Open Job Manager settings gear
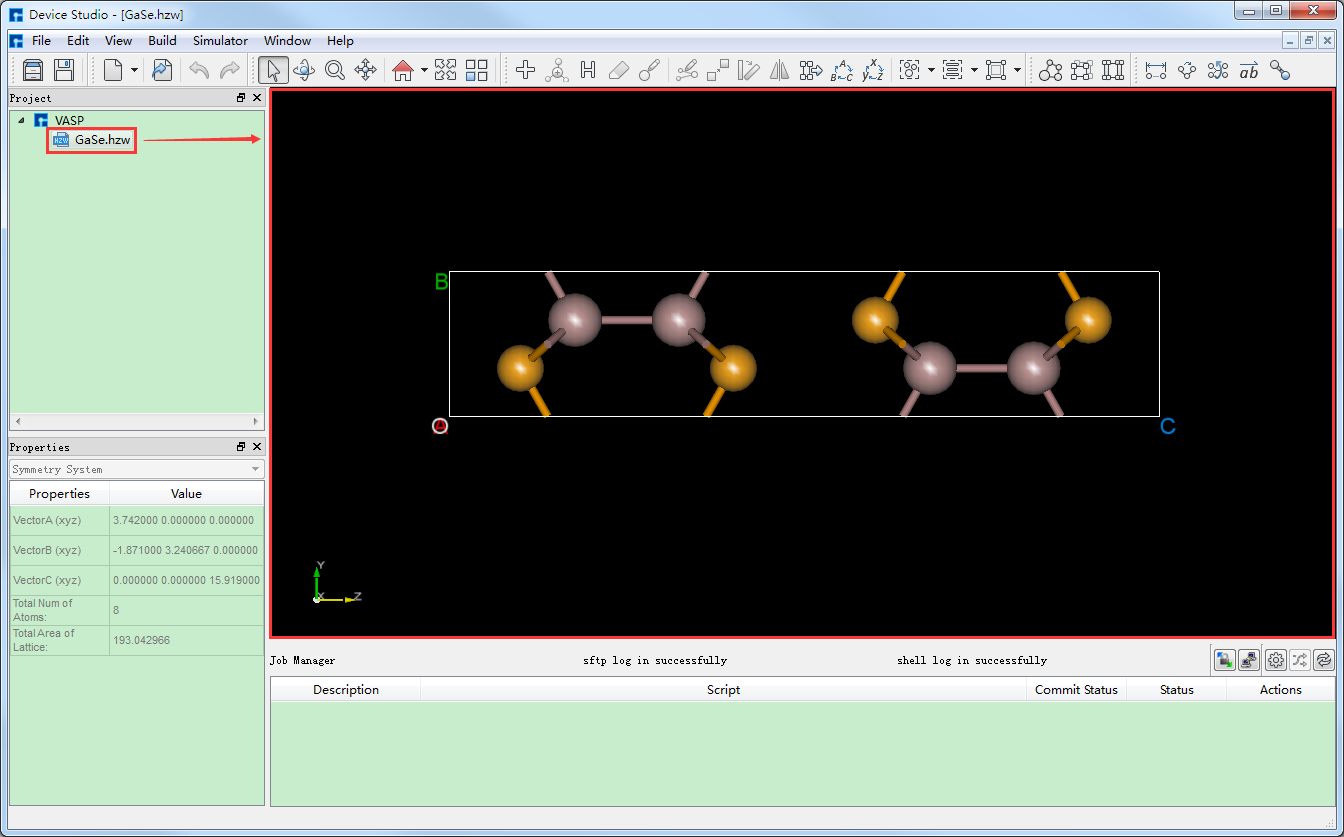Viewport: 1344px width, 837px height. pos(1275,660)
